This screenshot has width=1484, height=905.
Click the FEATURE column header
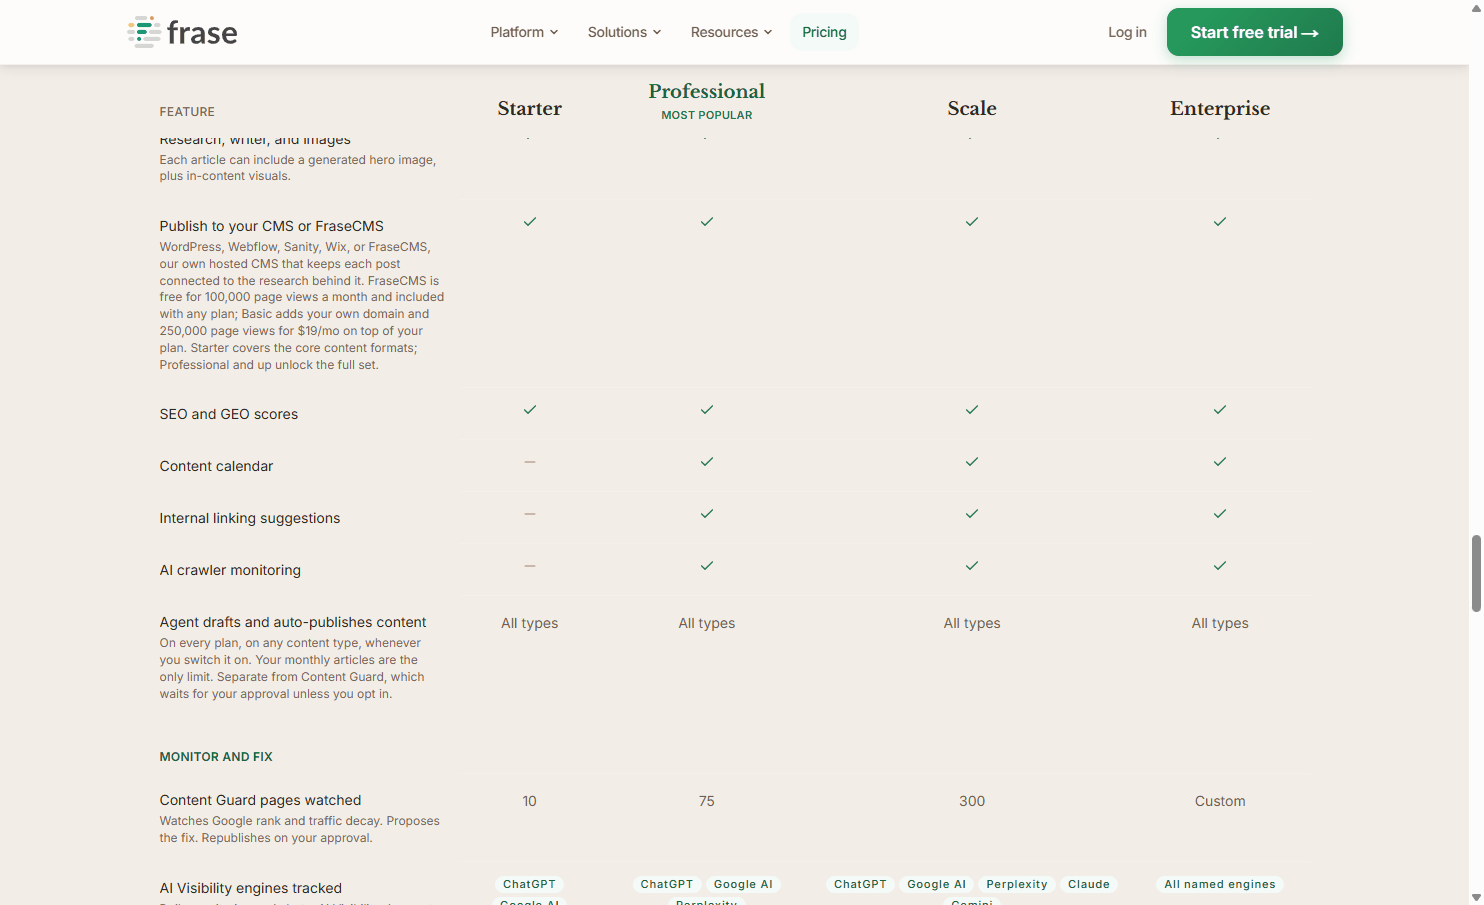[187, 112]
